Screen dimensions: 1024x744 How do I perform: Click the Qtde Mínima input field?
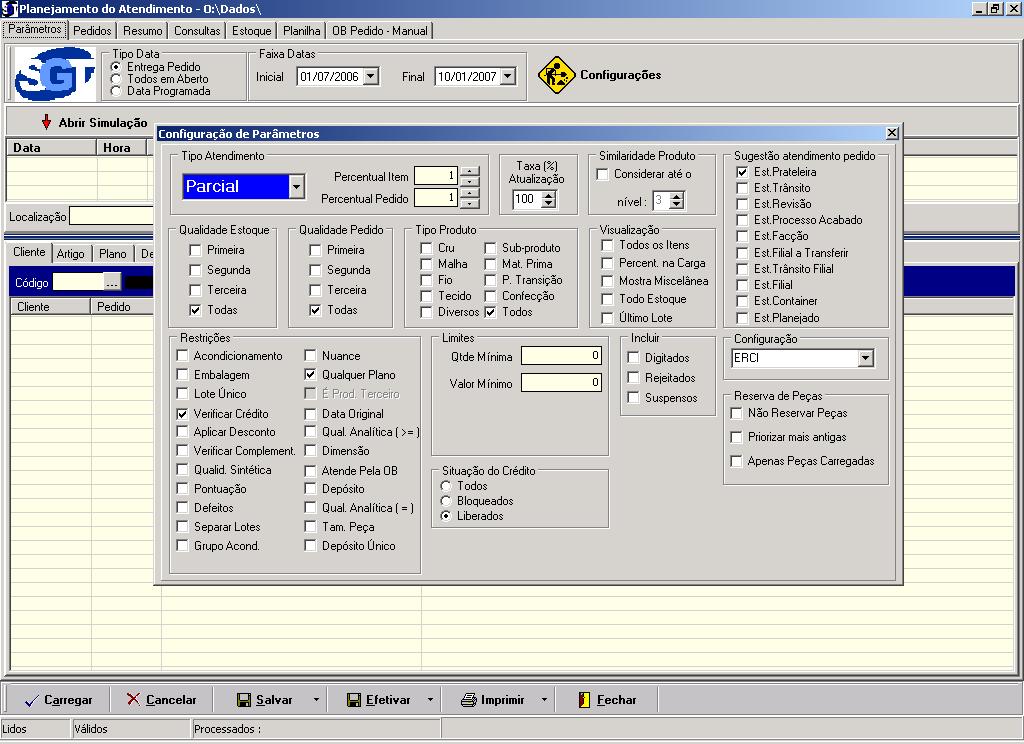pos(561,356)
